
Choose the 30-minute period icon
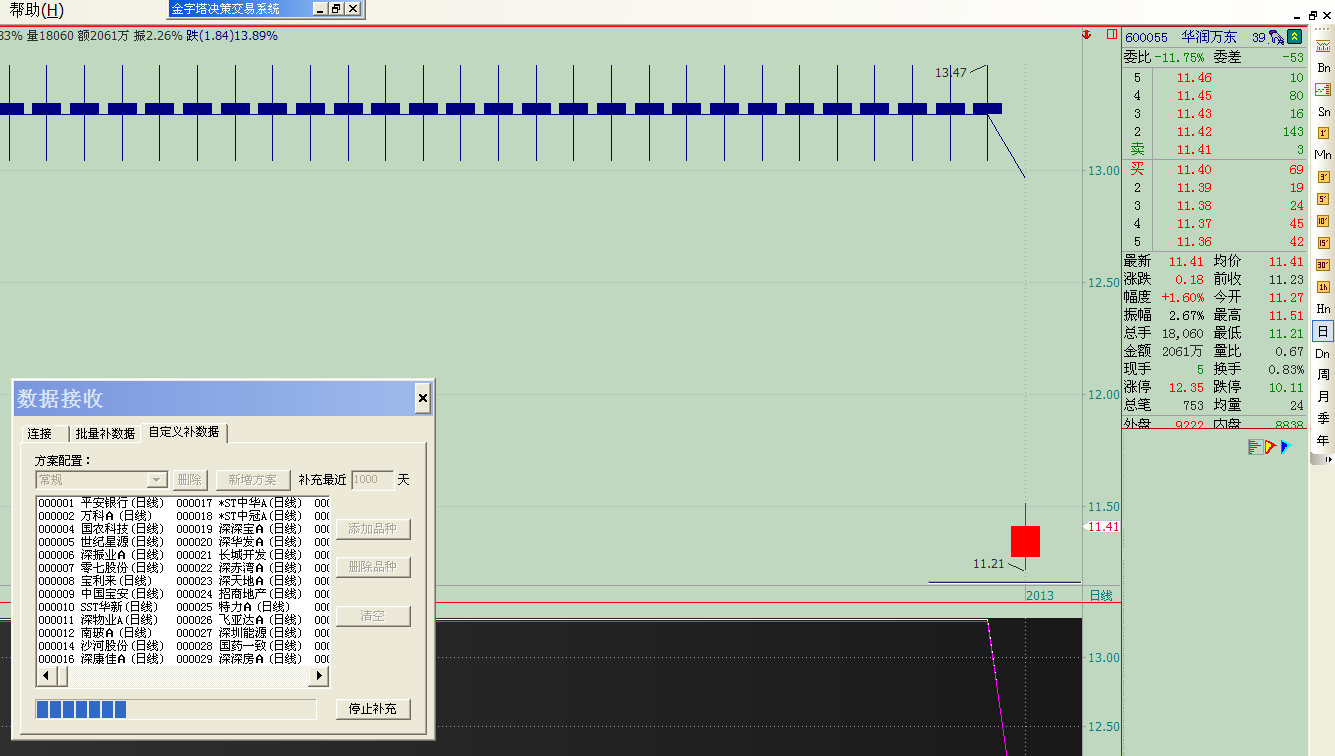tap(1322, 265)
